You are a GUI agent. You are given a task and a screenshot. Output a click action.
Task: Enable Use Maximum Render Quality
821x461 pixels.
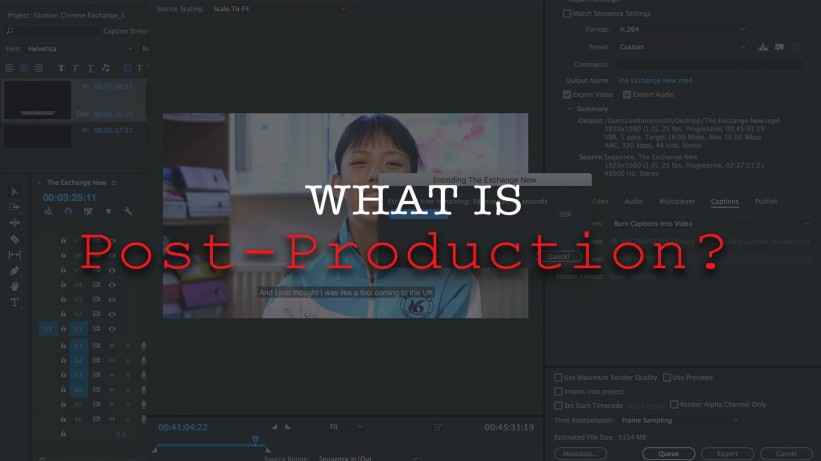[x=558, y=378]
